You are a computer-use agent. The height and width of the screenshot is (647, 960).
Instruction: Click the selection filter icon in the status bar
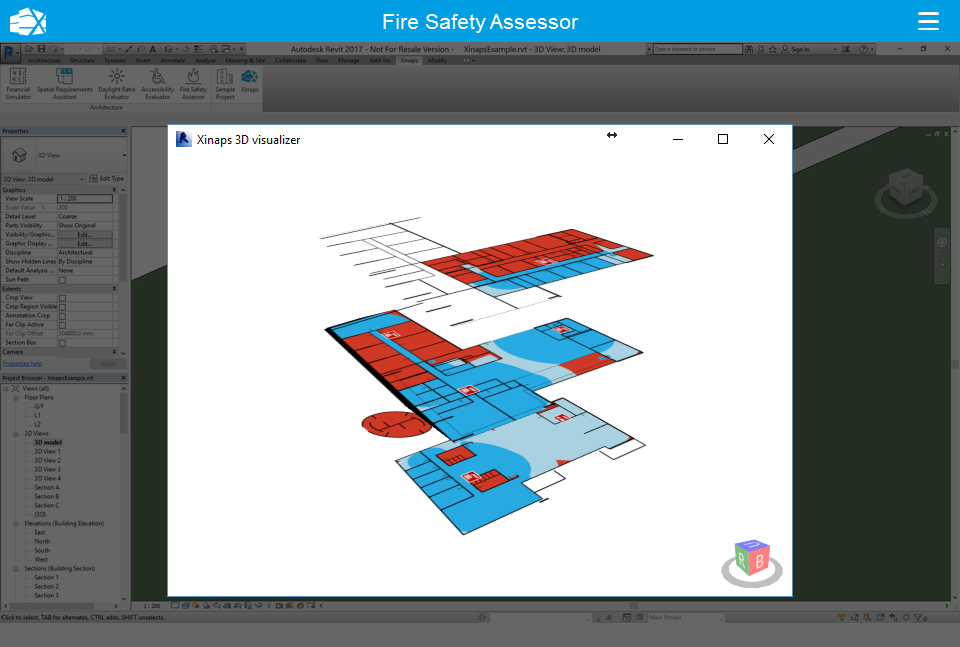(x=920, y=618)
